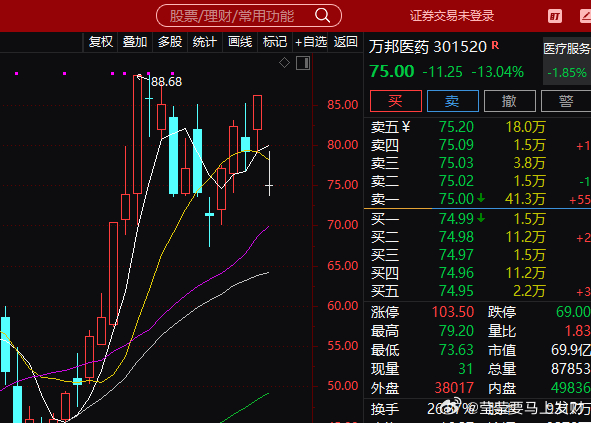Viewport: 591px width, 423px height.
Task: Select 卖四 price 75.09
Action: (456, 145)
